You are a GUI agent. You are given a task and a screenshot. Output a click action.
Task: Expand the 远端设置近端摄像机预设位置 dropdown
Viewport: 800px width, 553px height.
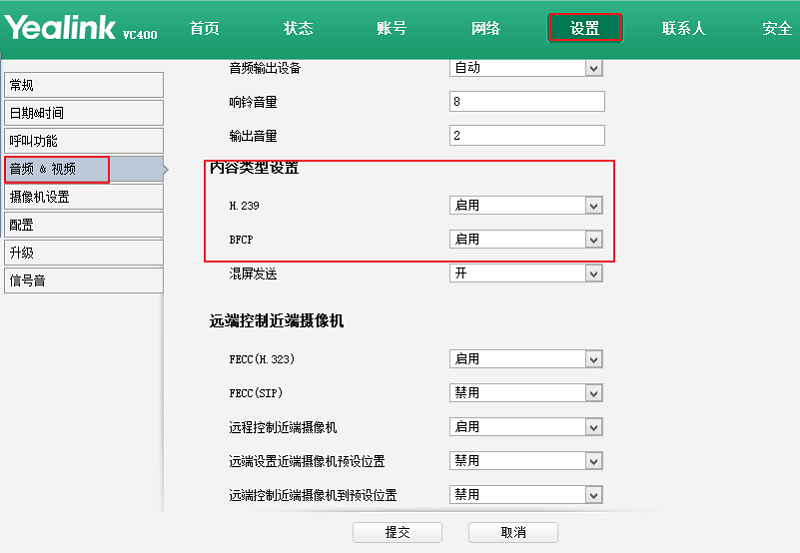[x=526, y=461]
